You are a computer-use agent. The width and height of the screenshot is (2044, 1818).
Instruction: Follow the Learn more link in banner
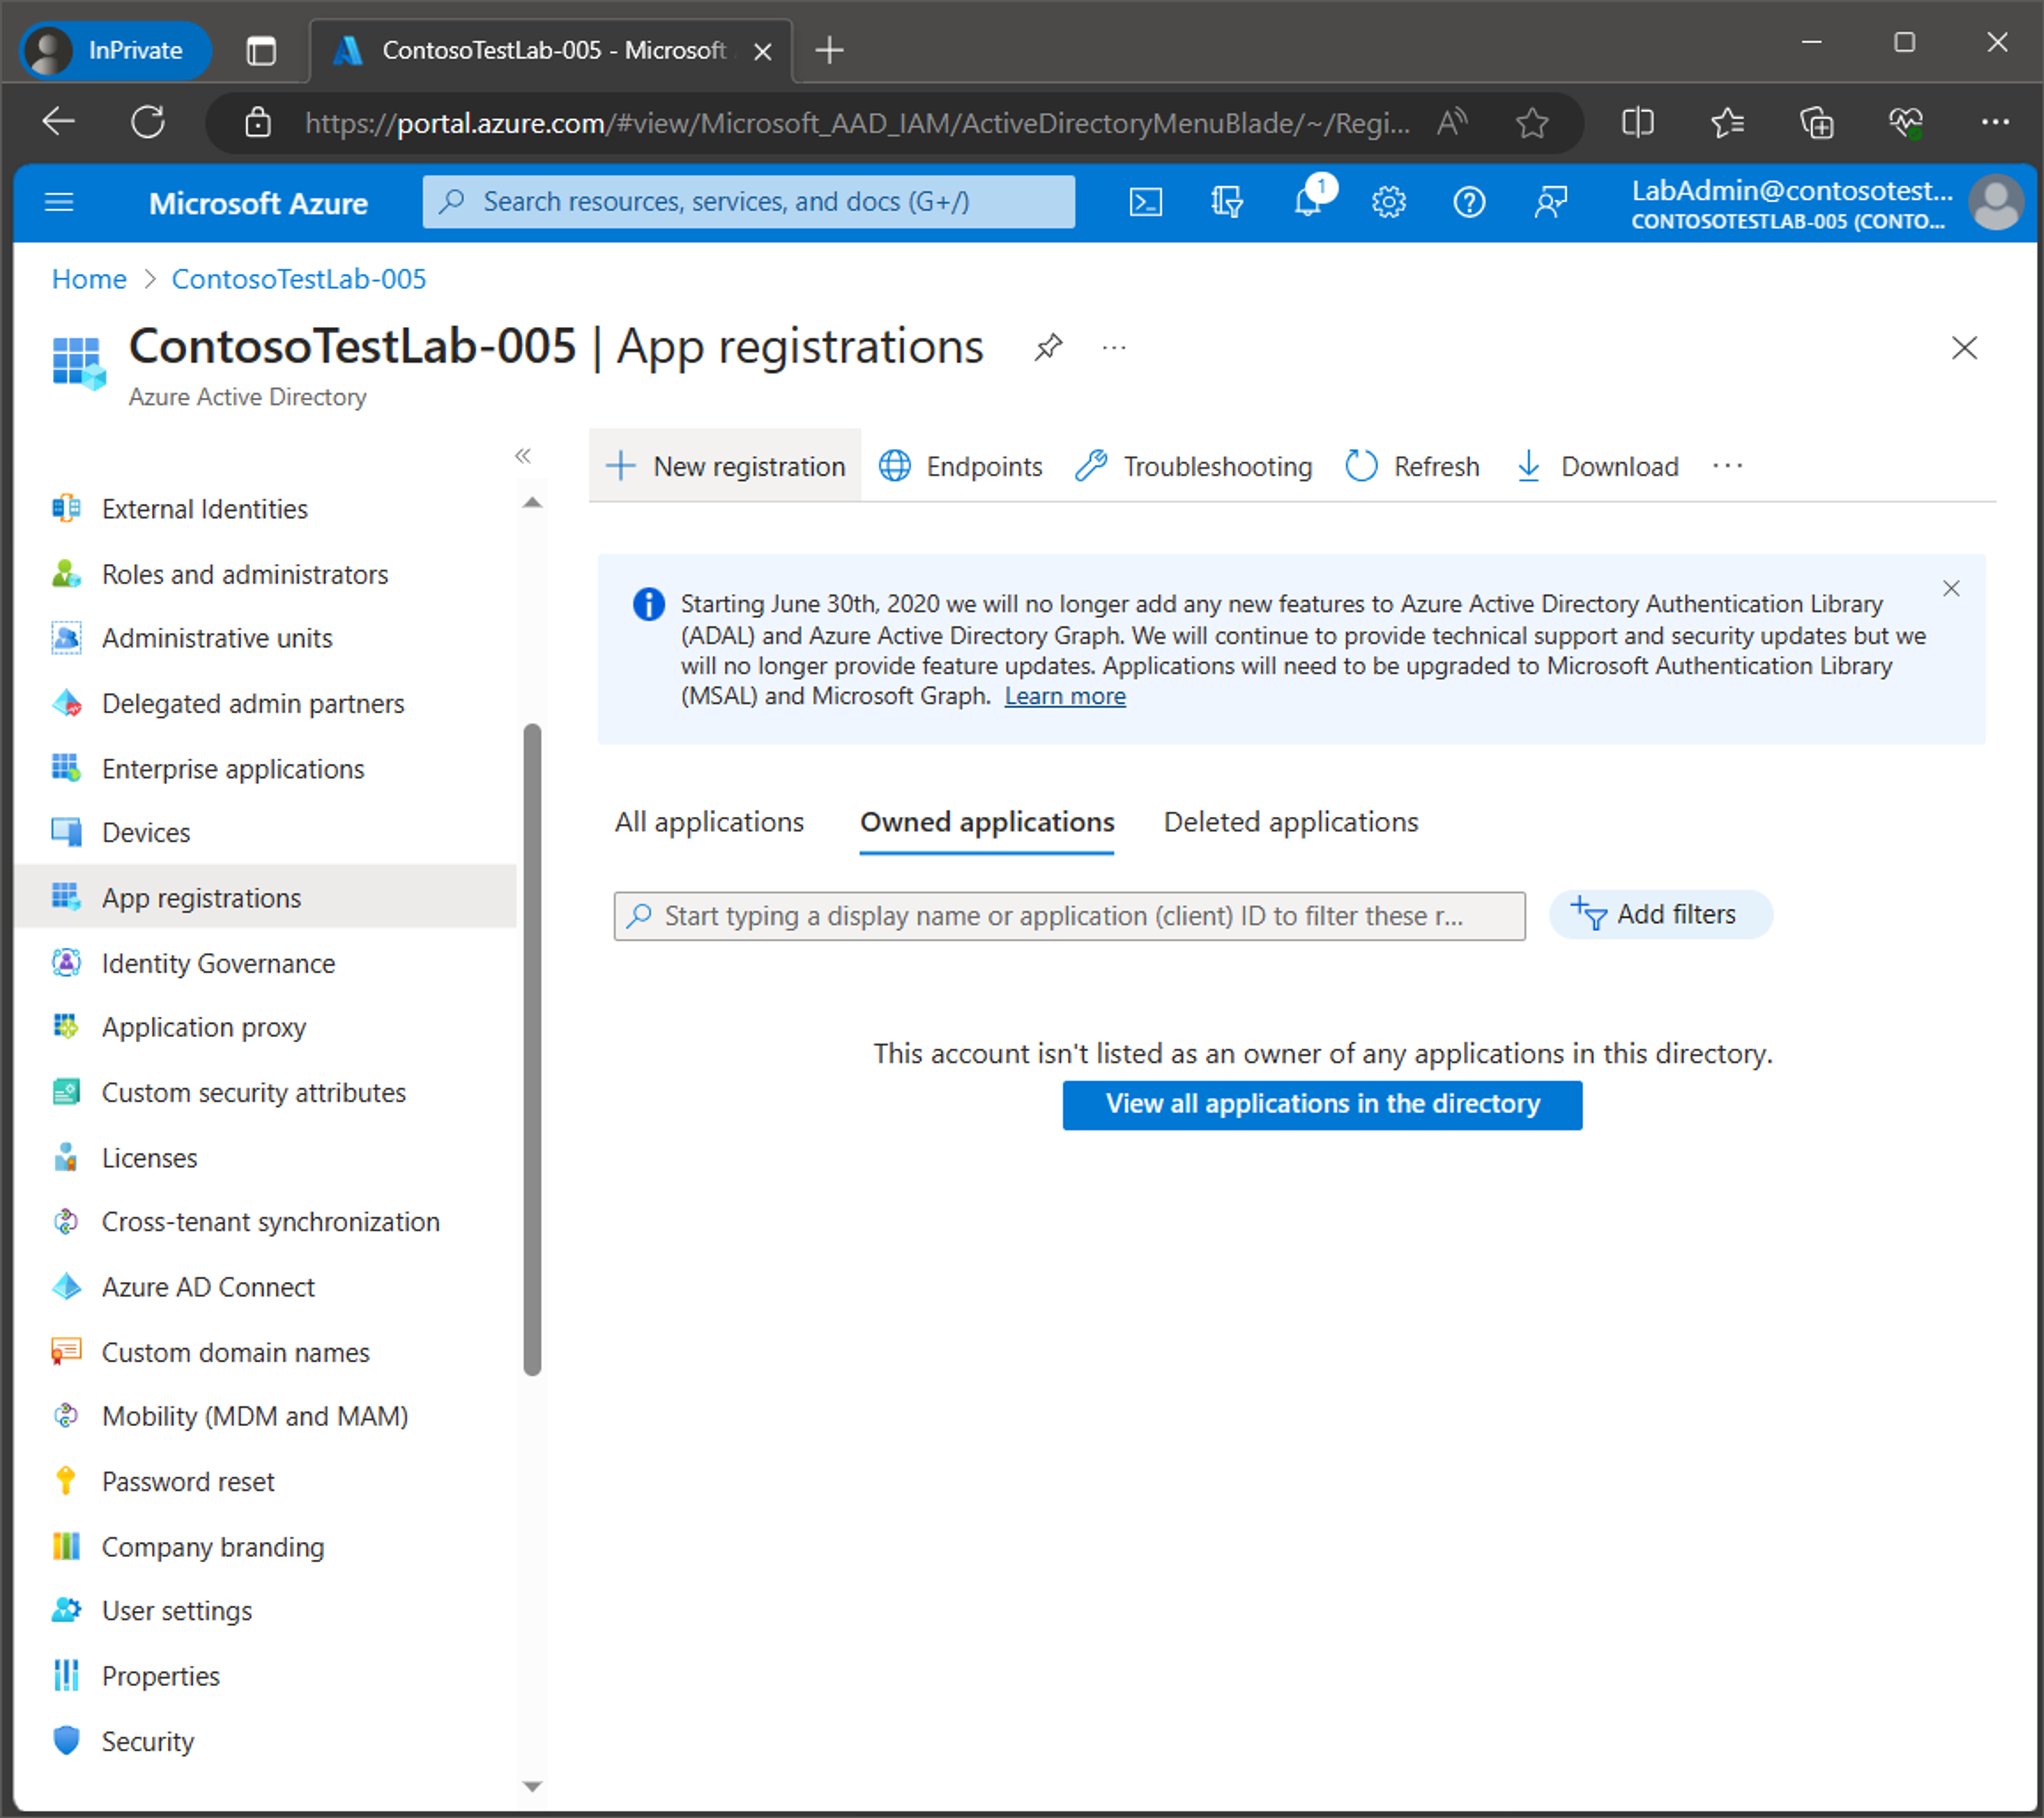[1065, 696]
